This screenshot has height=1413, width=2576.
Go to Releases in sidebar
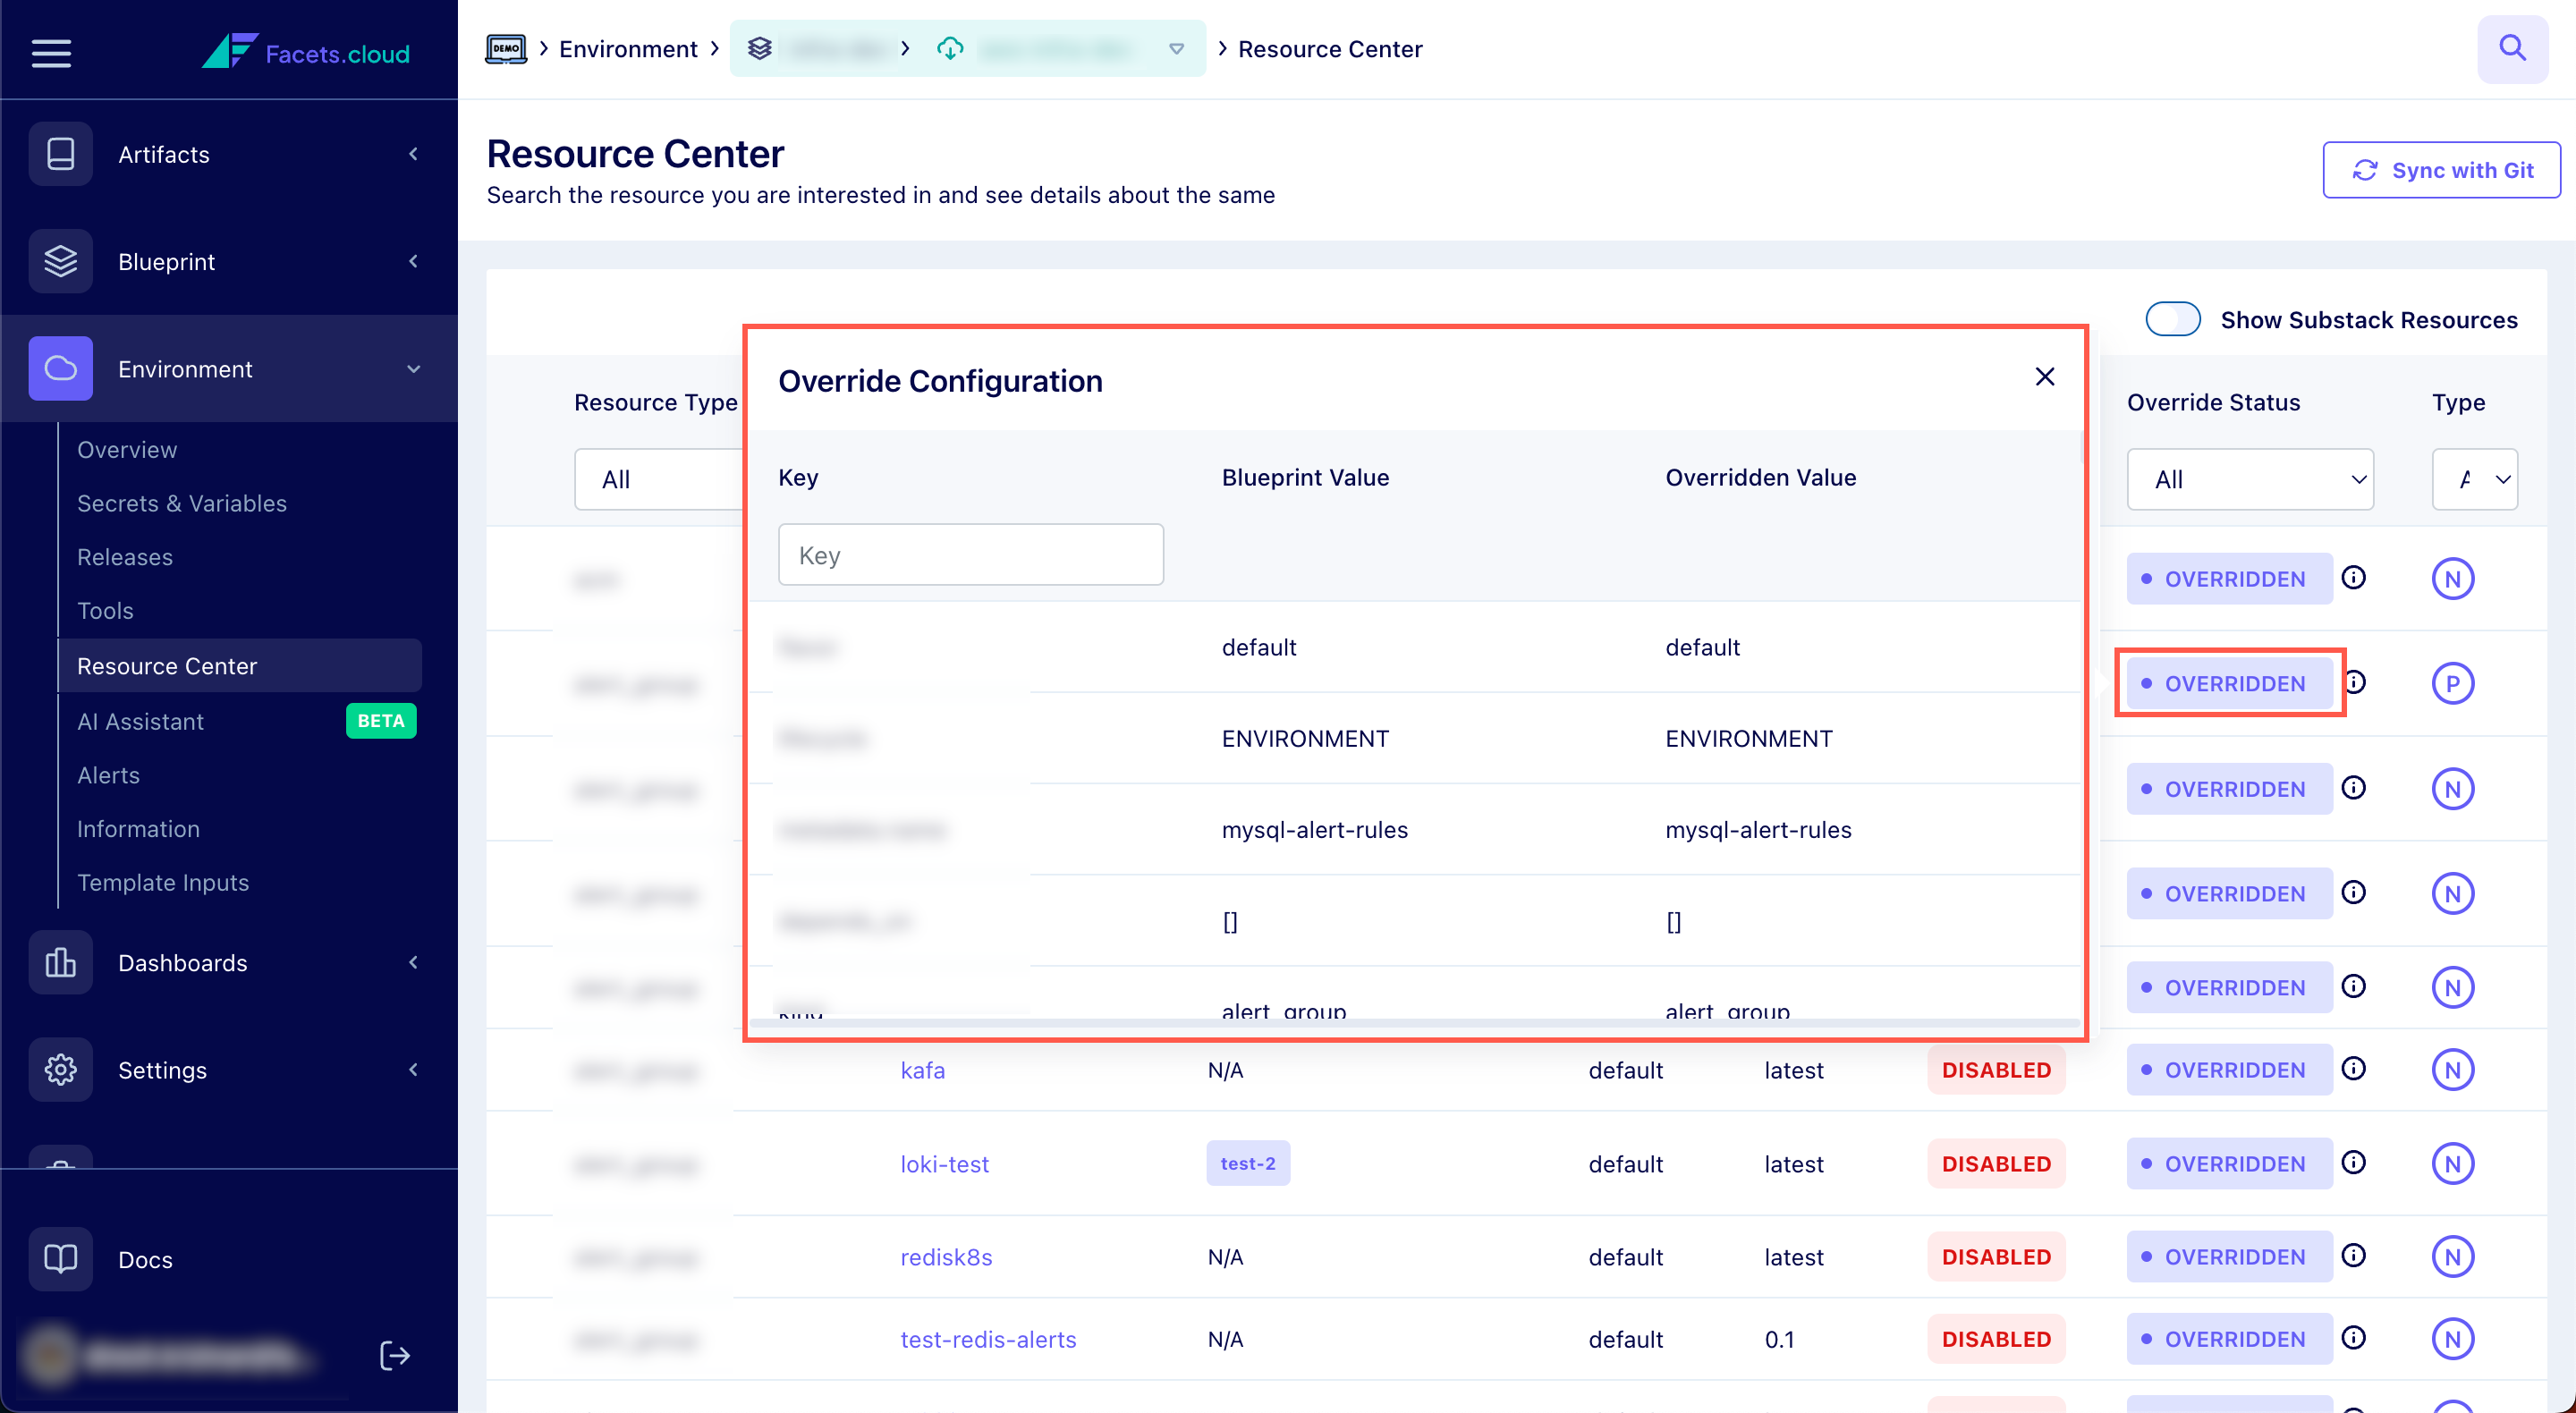click(x=125, y=557)
